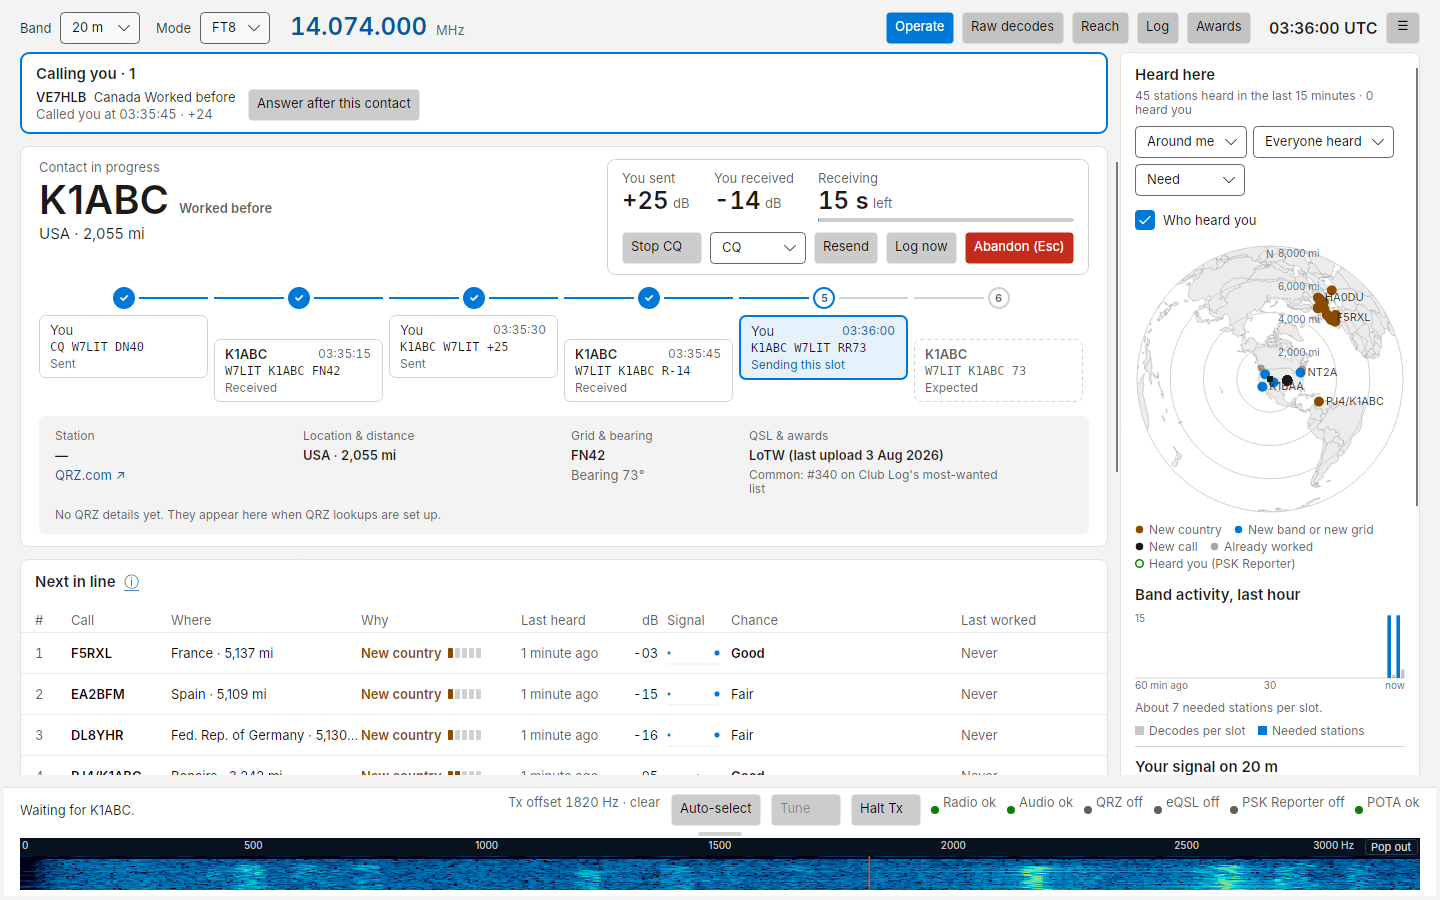Click the Stop CQ button
1440x900 pixels.
pos(662,247)
